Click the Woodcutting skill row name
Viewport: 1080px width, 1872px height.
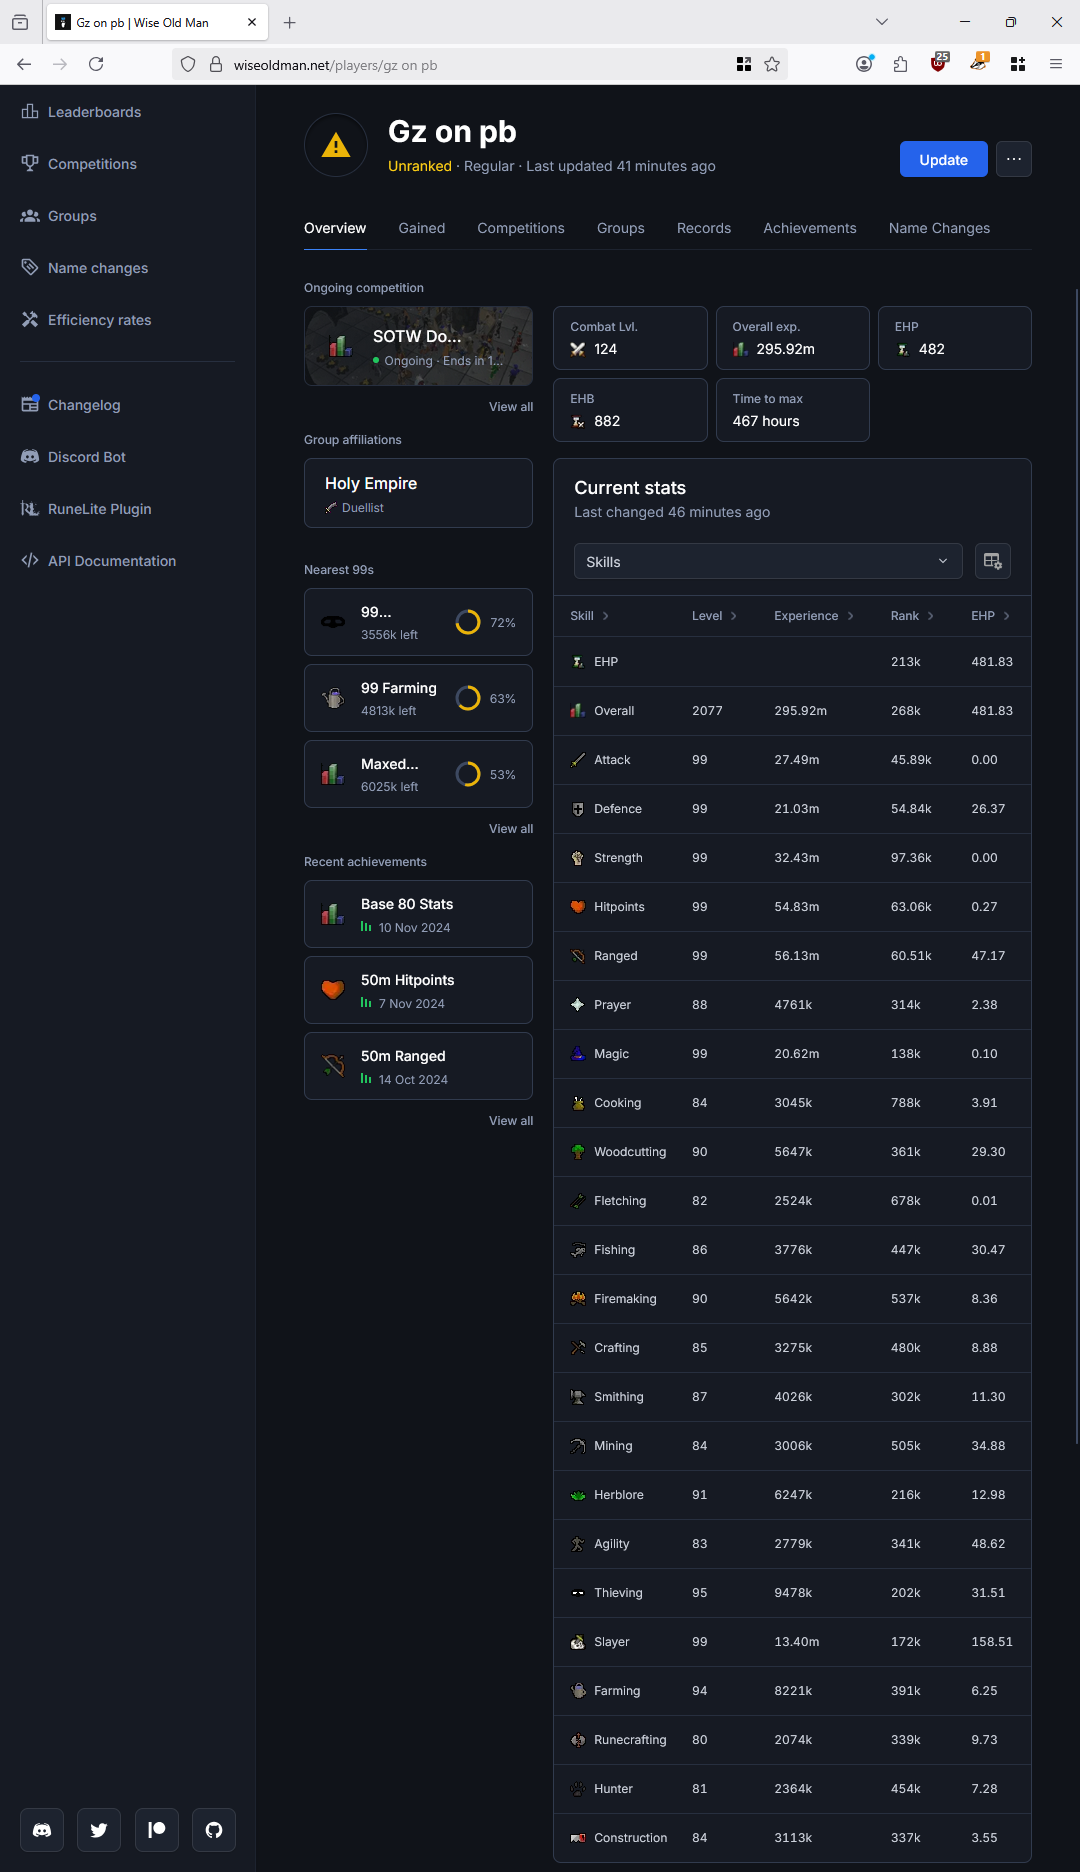tap(630, 1152)
